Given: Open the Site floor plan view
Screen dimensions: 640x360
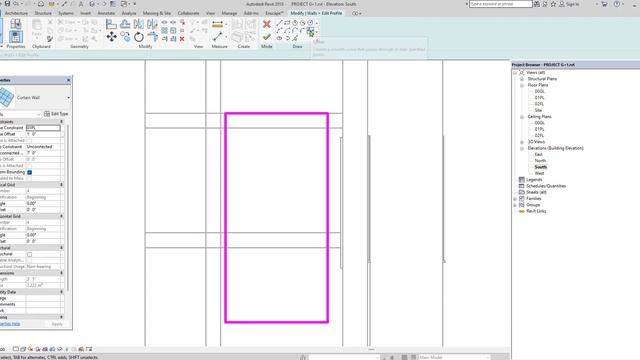Looking at the screenshot, I should point(538,110).
